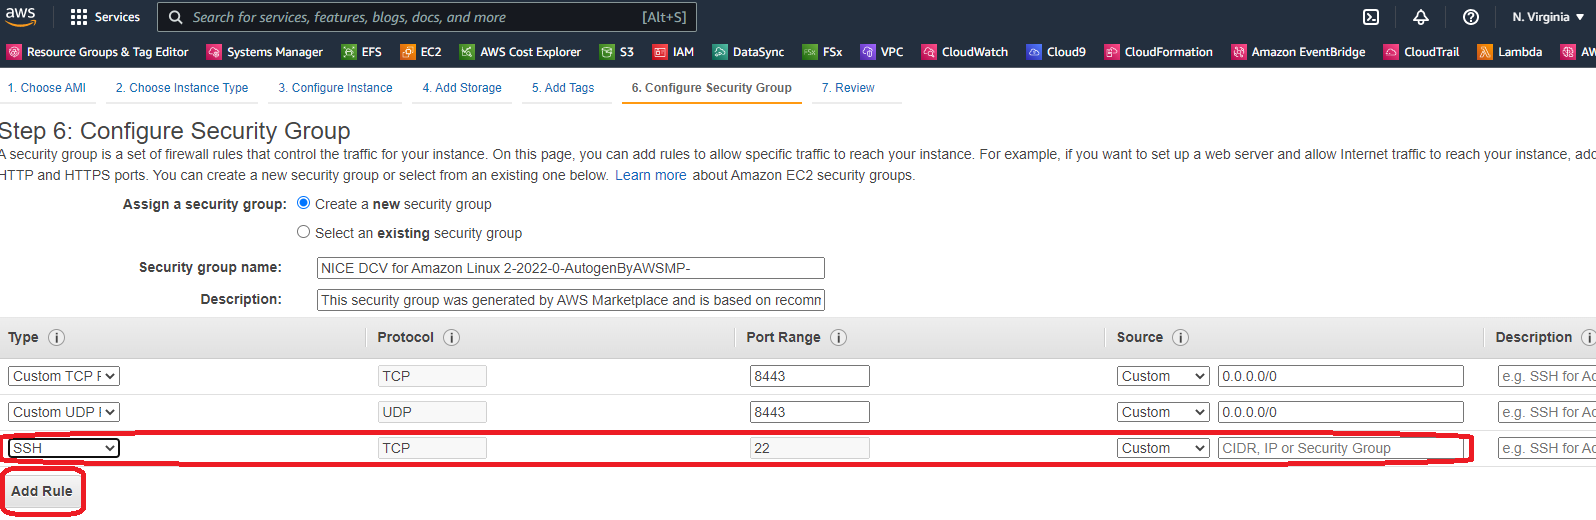Image resolution: width=1596 pixels, height=520 pixels.
Task: Go to step 7 Review
Action: pyautogui.click(x=848, y=88)
